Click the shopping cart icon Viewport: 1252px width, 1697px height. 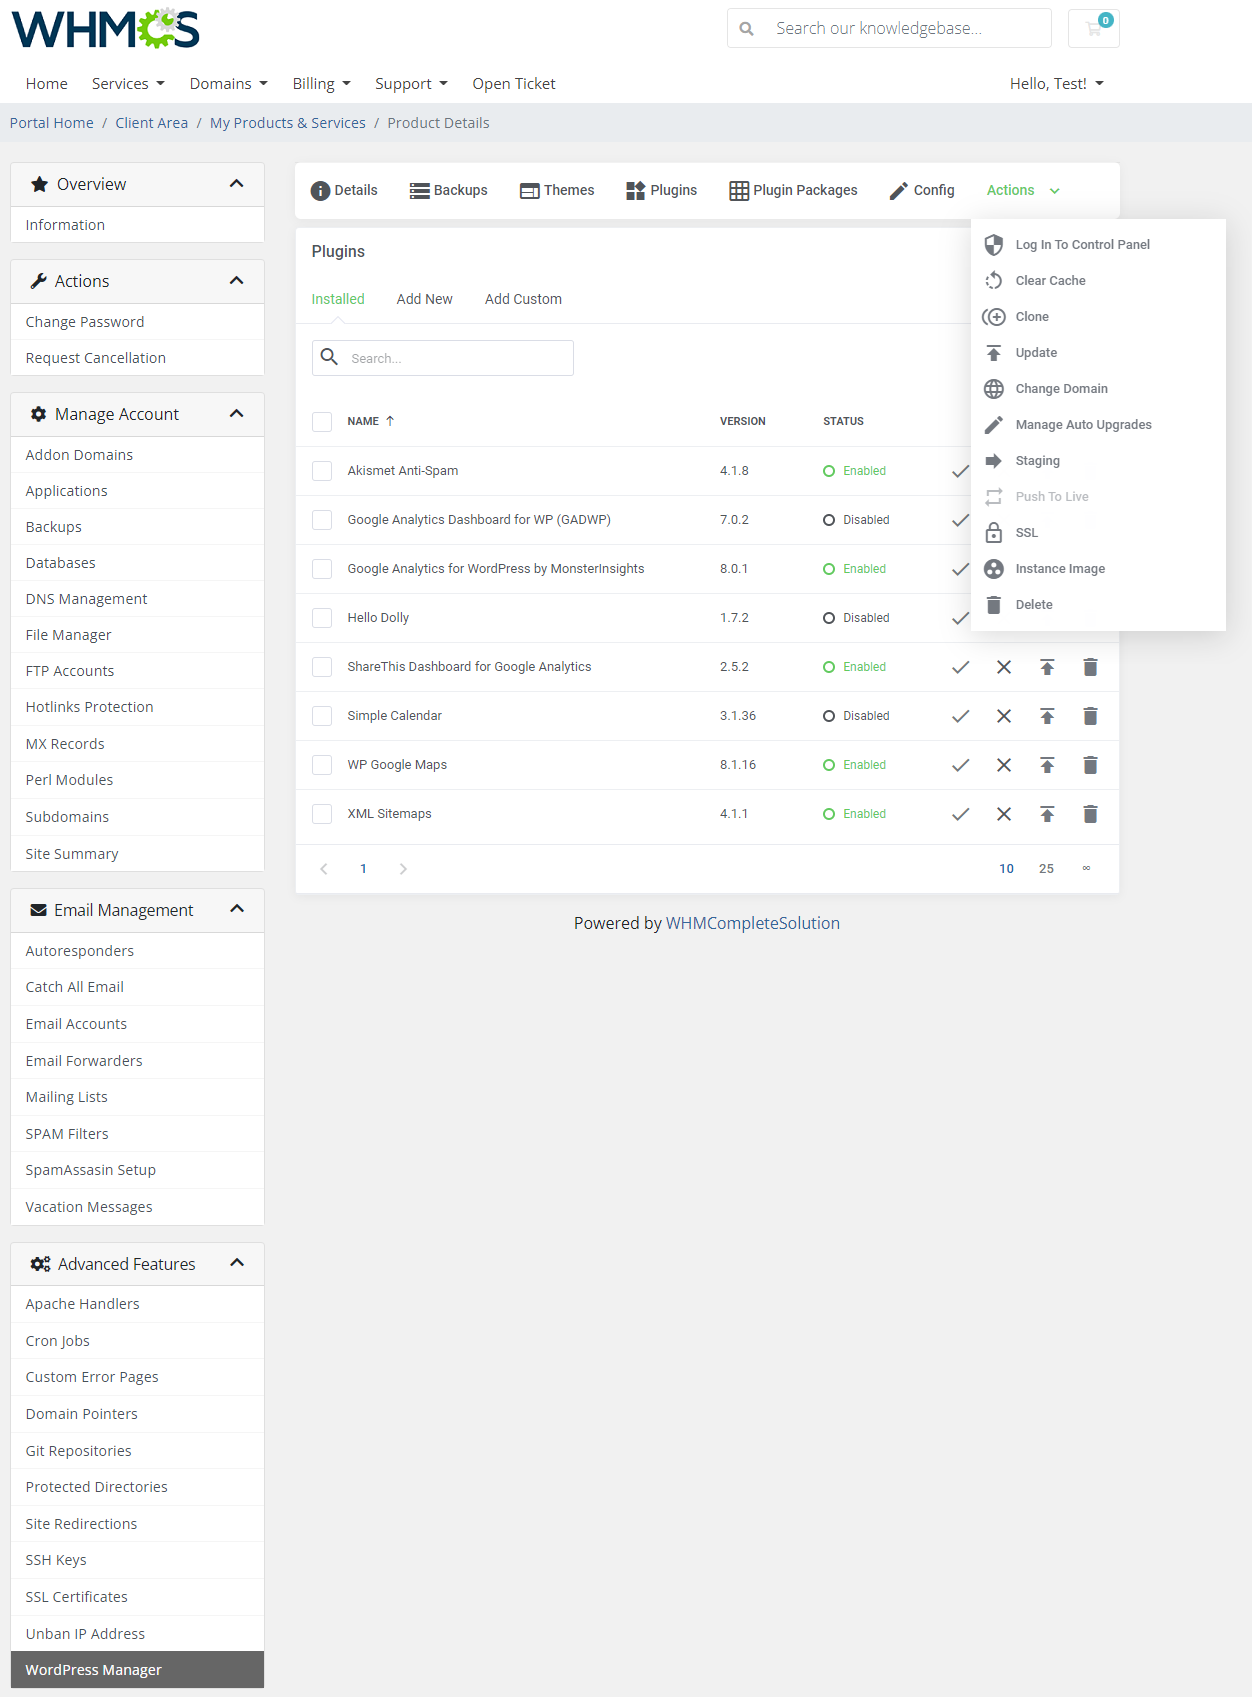(1093, 28)
